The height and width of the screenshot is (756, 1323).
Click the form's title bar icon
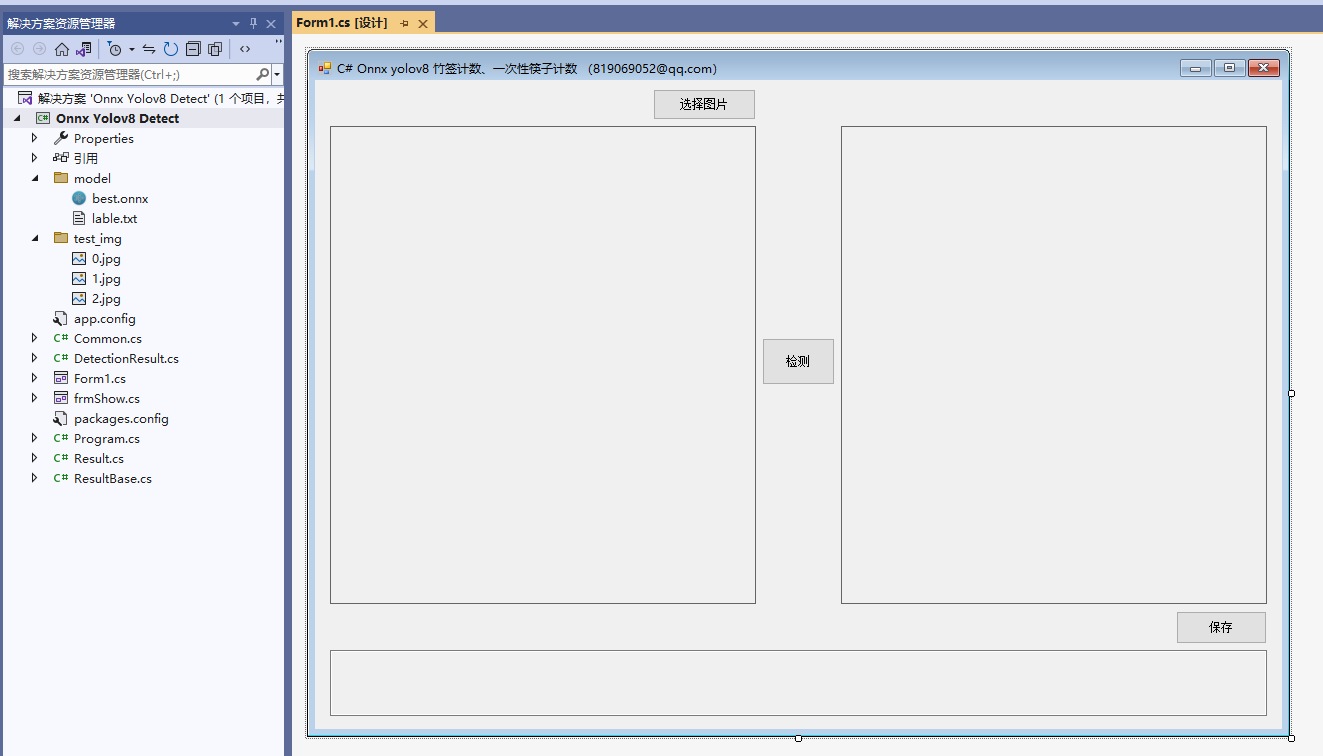325,68
